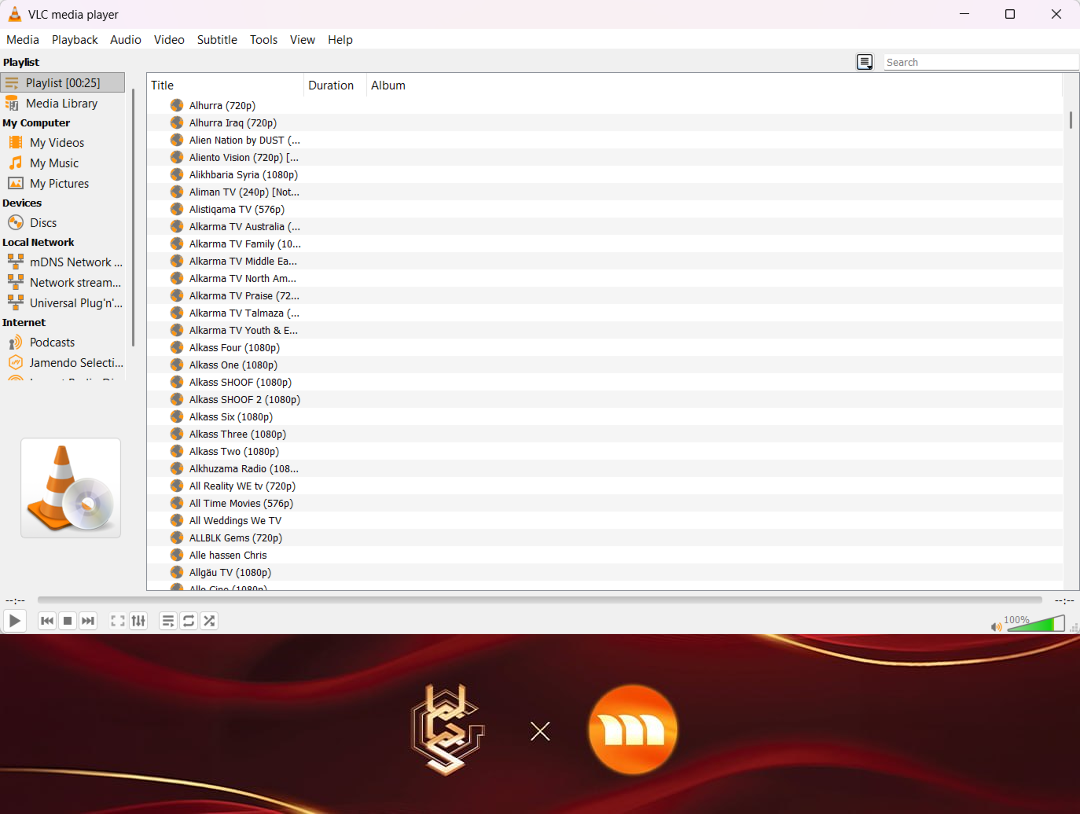Viewport: 1080px width, 814px height.
Task: Open the Subtitle menu
Action: tap(217, 40)
